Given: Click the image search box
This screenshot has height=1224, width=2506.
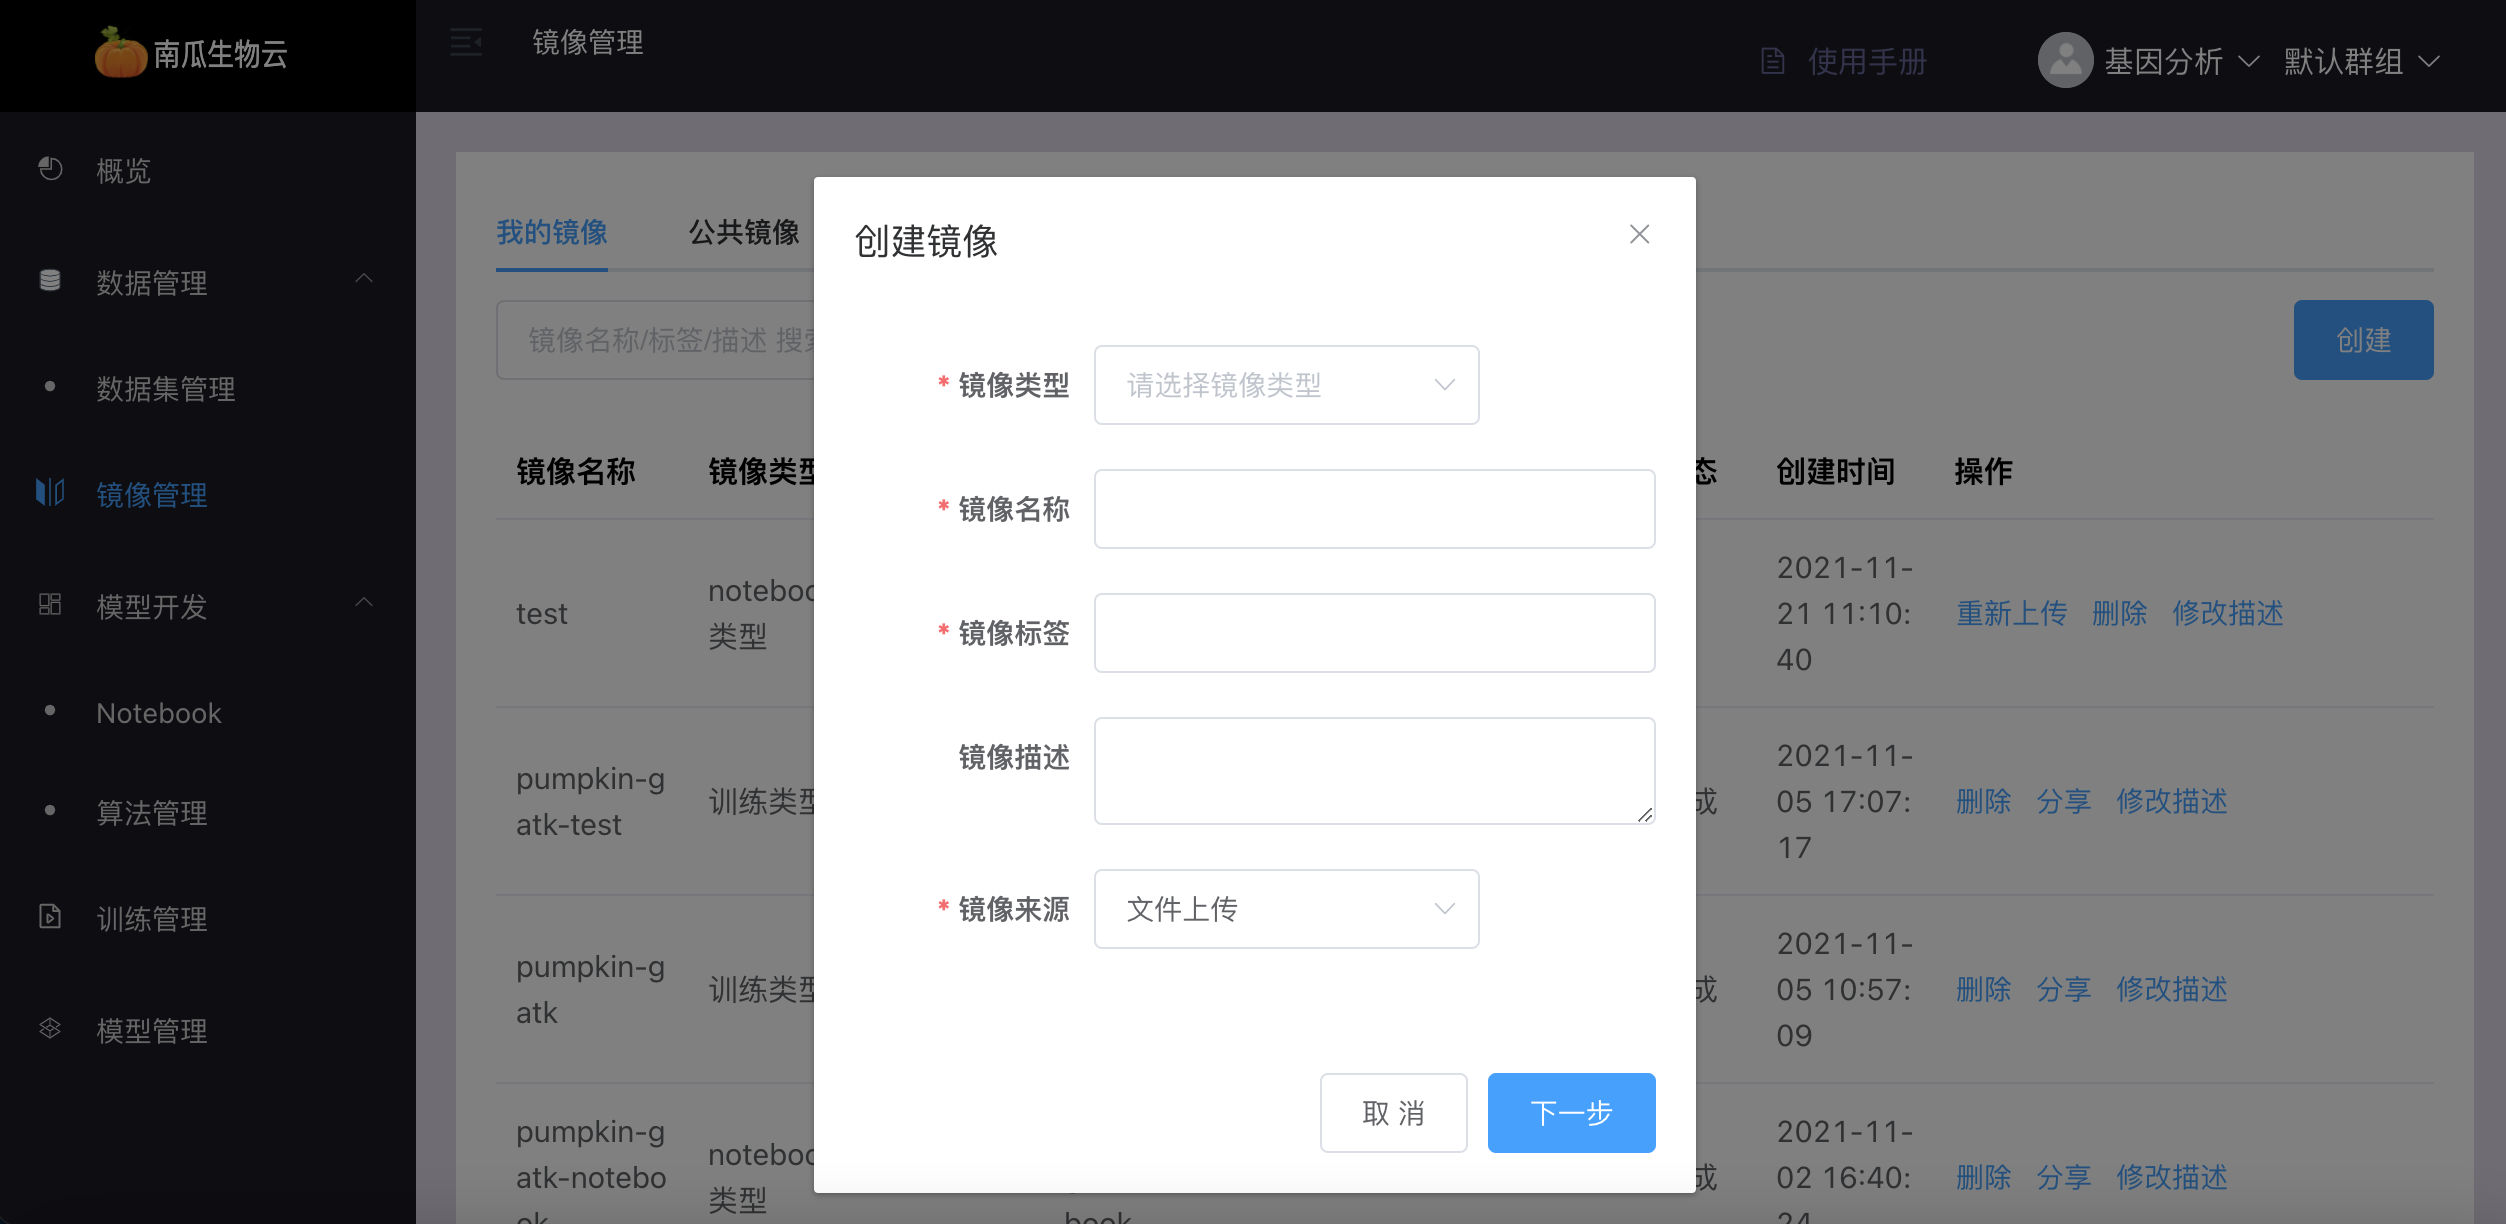Looking at the screenshot, I should point(655,340).
